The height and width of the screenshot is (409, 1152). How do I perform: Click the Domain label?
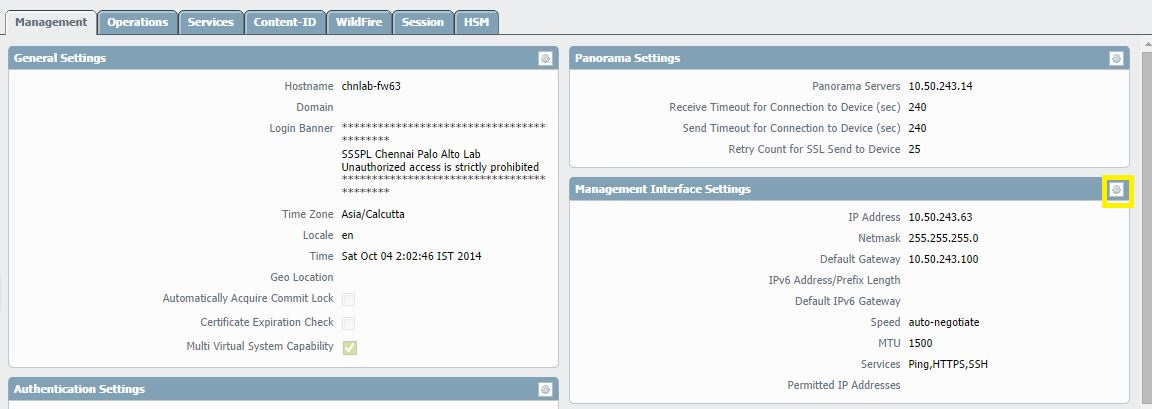pyautogui.click(x=314, y=107)
